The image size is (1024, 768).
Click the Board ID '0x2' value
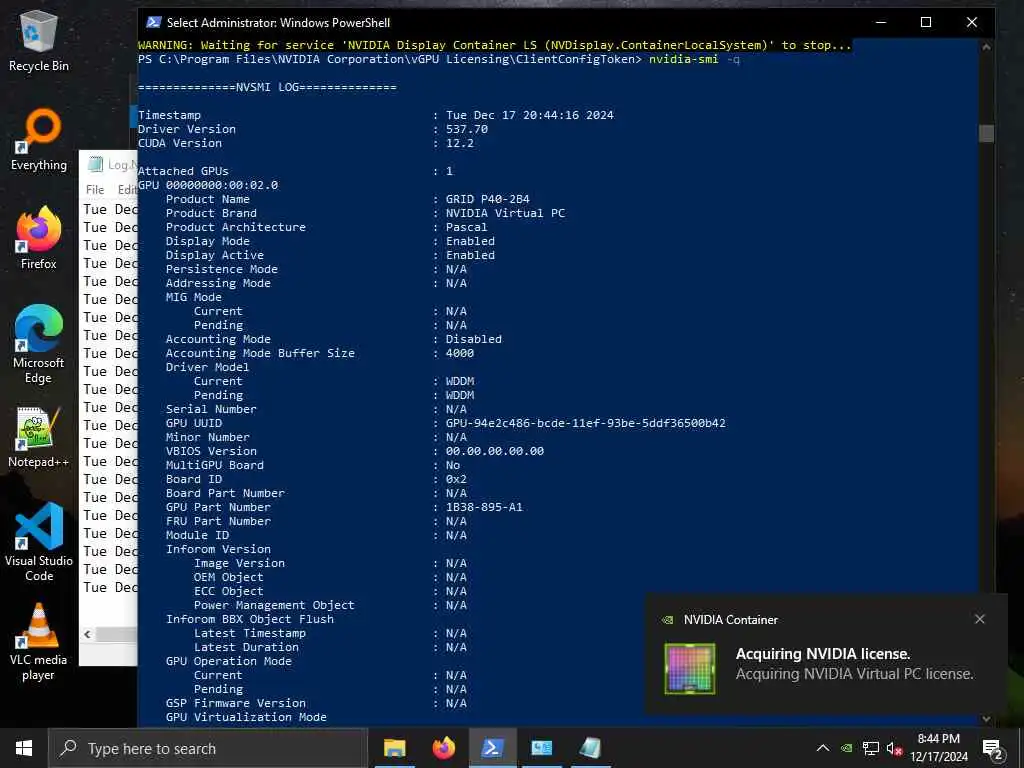point(456,479)
